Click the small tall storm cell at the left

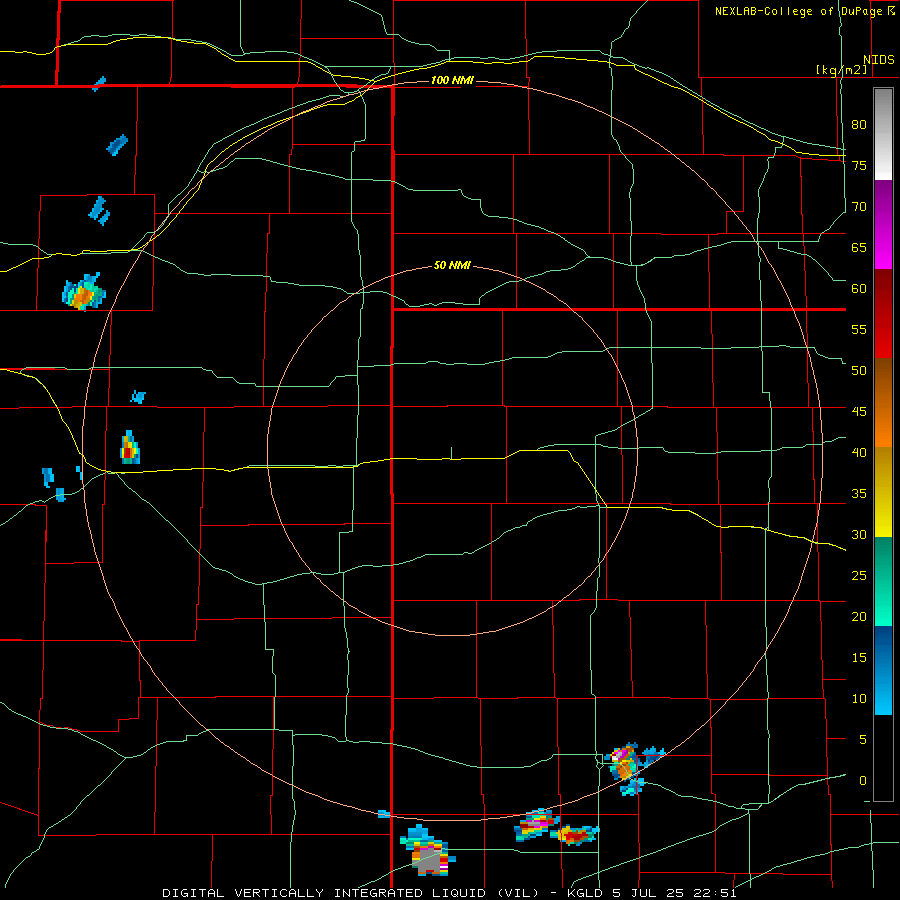(130, 448)
